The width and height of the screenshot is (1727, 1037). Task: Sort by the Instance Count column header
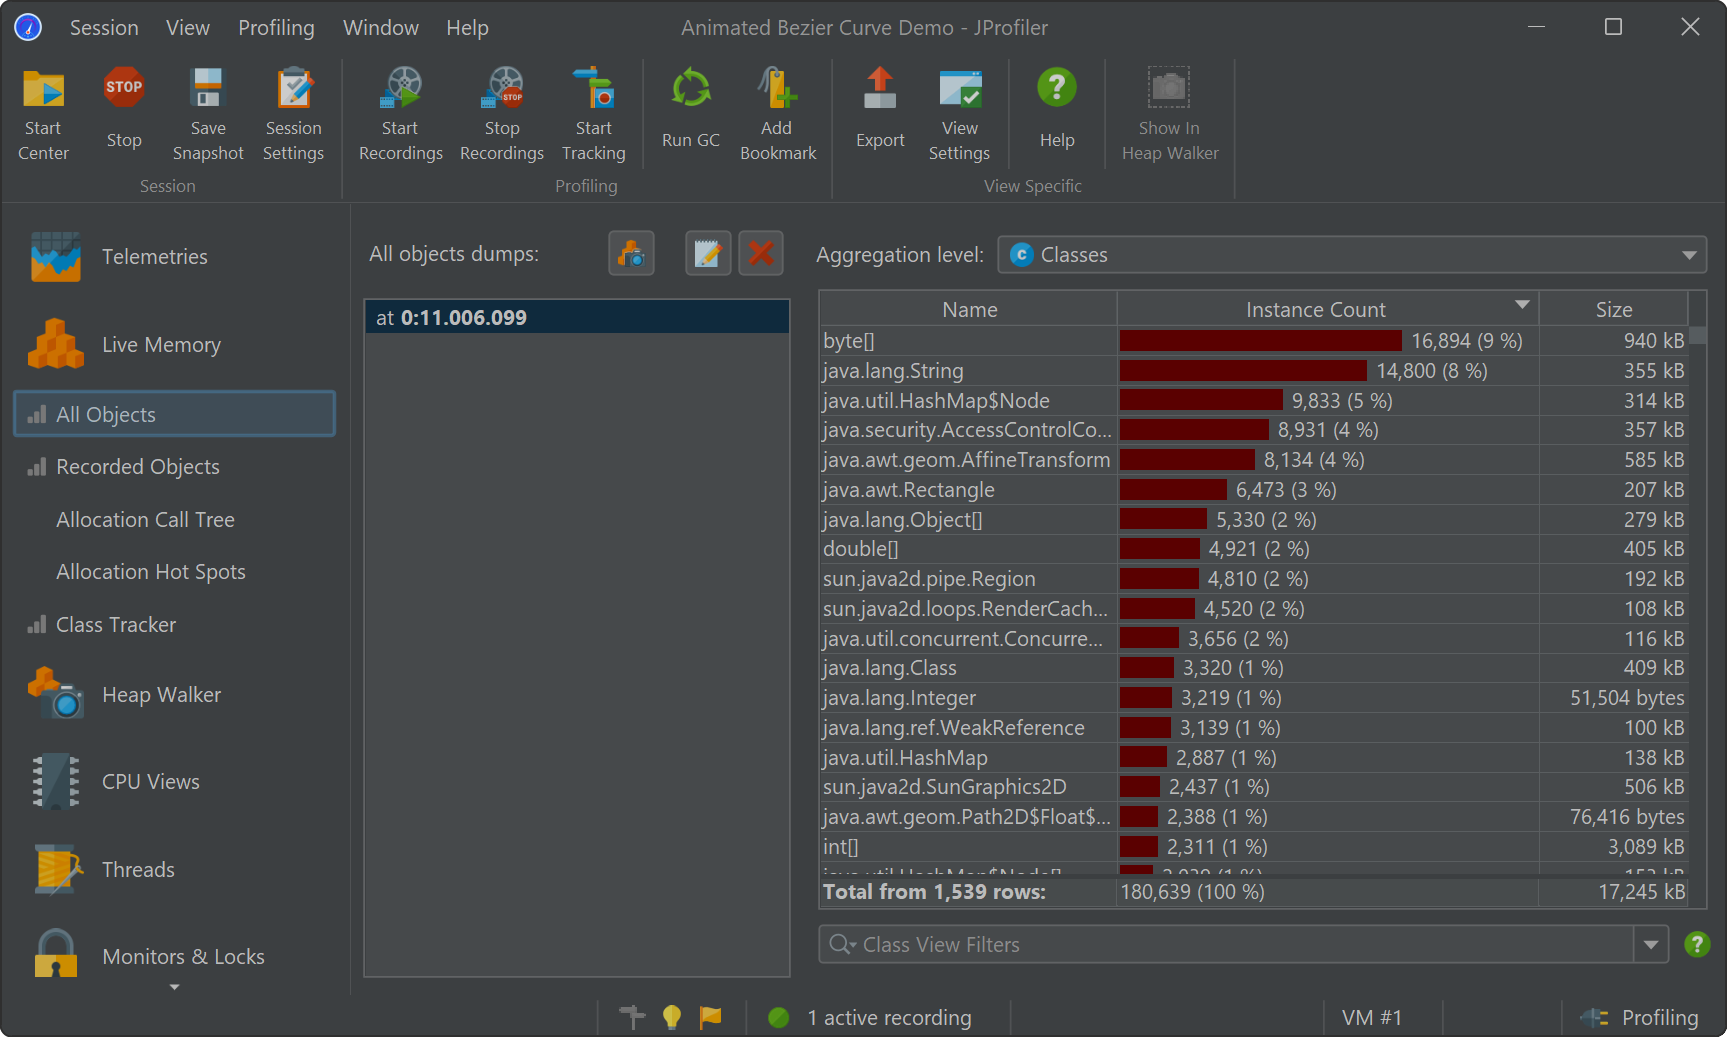pos(1327,310)
